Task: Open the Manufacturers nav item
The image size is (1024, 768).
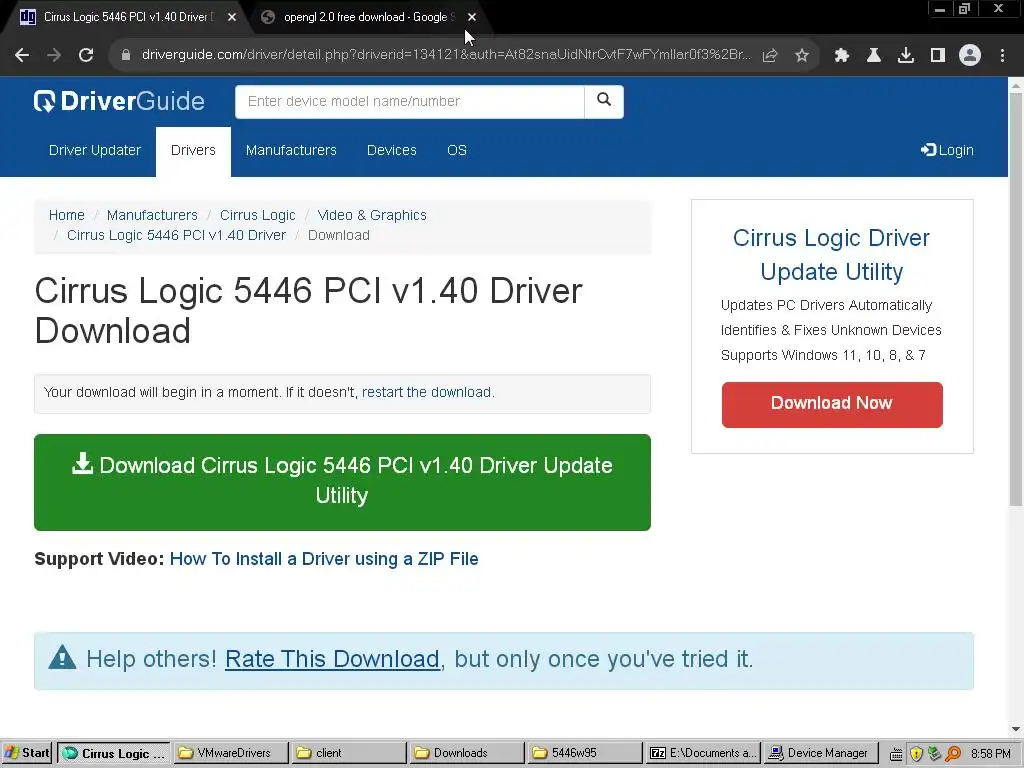Action: pos(291,150)
